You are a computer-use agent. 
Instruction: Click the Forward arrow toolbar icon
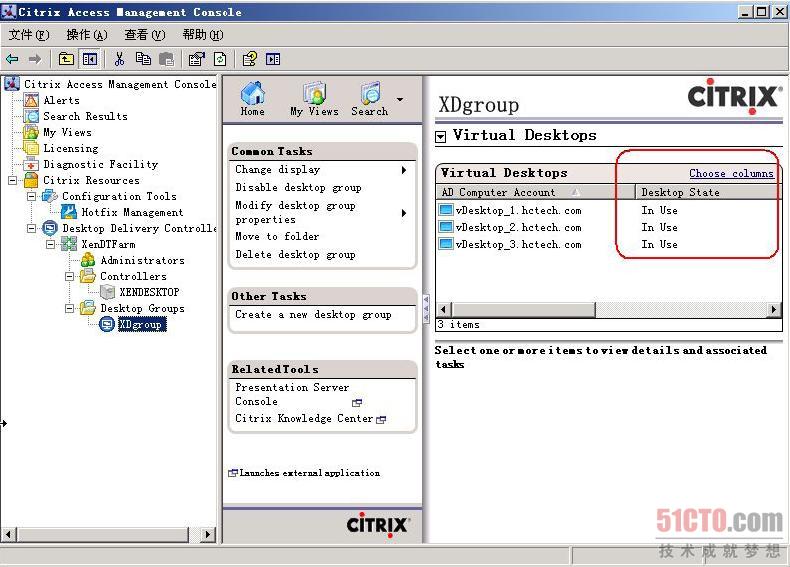pos(35,59)
